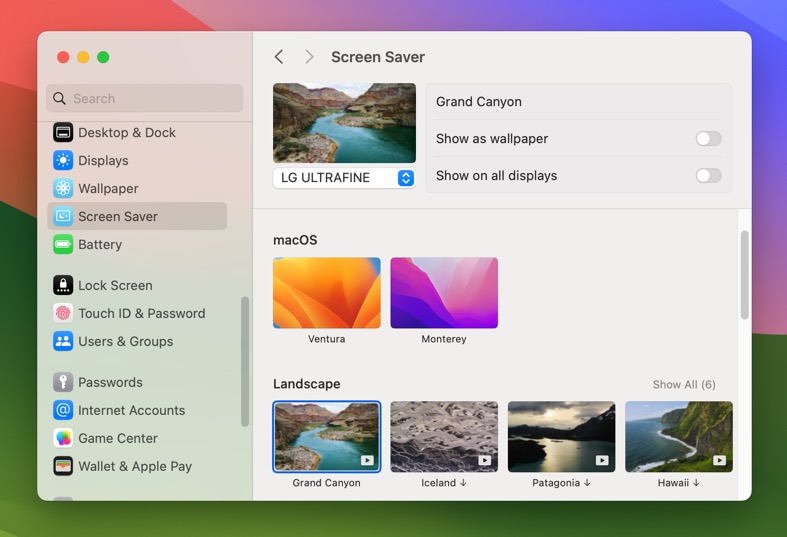This screenshot has height=537, width=787.
Task: Click the Users & Groups people icon
Action: pos(63,341)
